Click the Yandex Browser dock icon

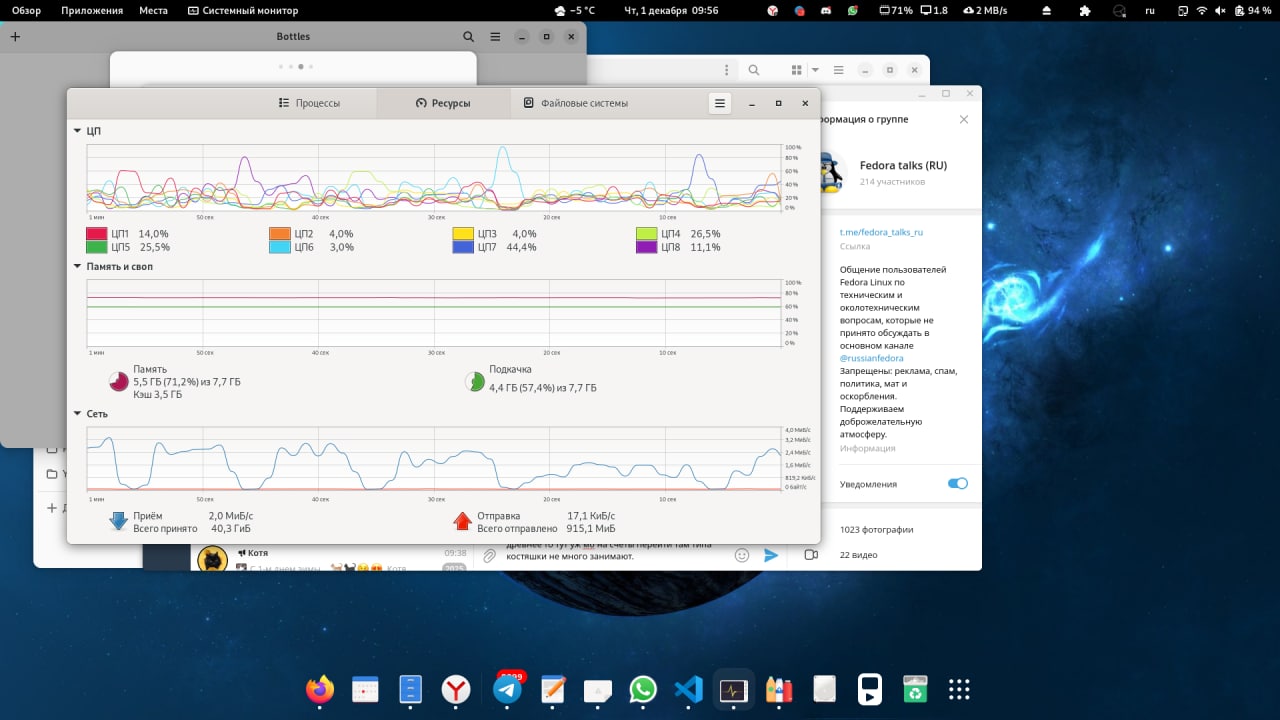click(456, 690)
